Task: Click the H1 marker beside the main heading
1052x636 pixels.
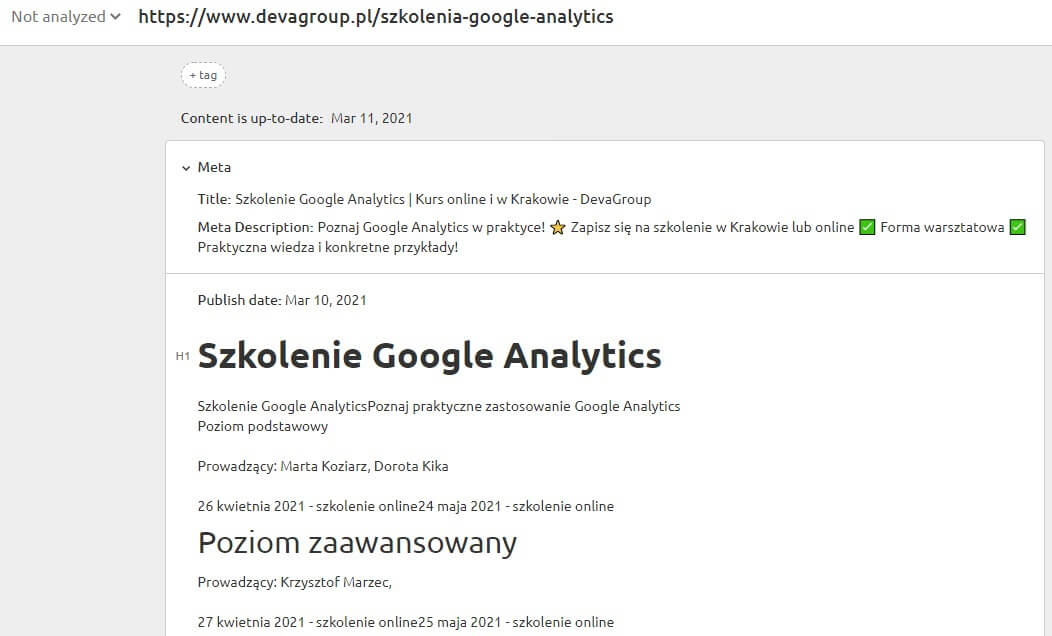Action: pos(183,356)
